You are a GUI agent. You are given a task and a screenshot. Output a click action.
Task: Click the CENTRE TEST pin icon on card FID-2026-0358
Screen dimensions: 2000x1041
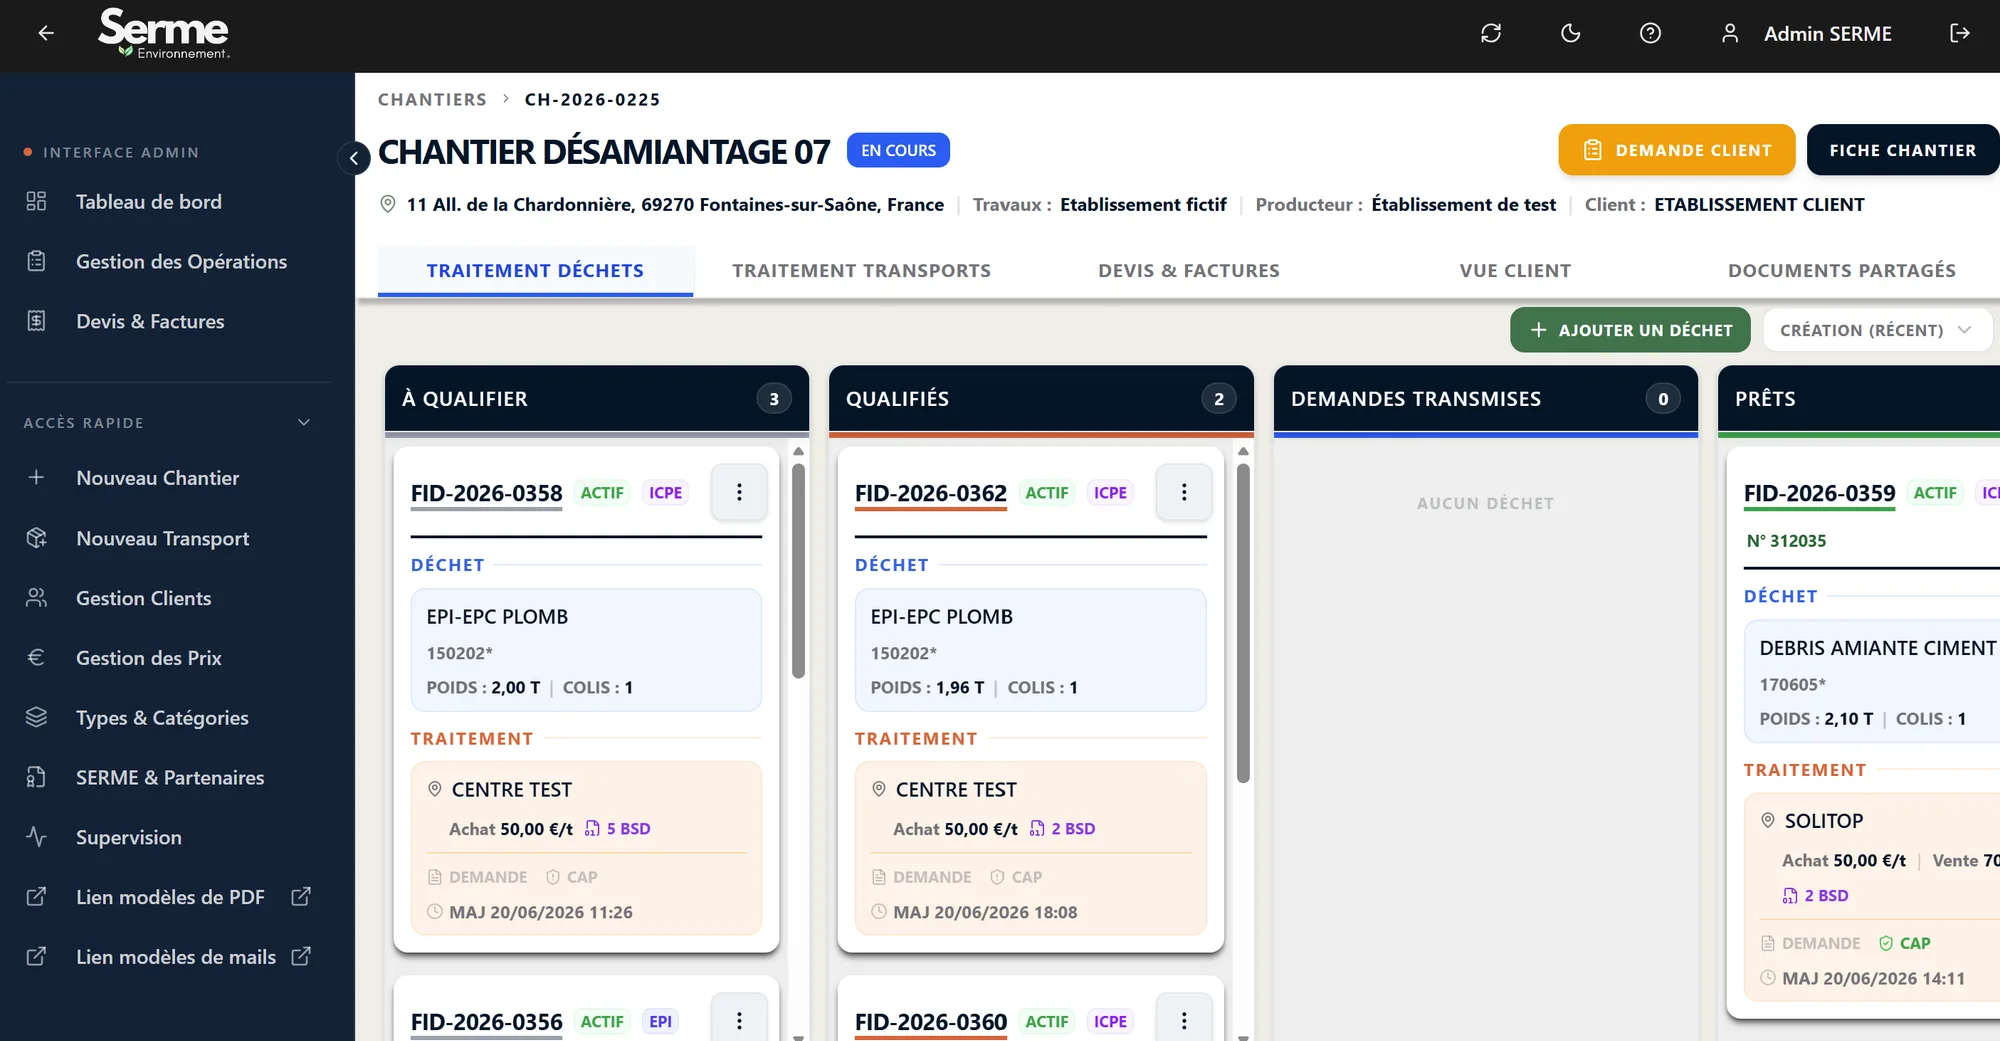coord(435,789)
